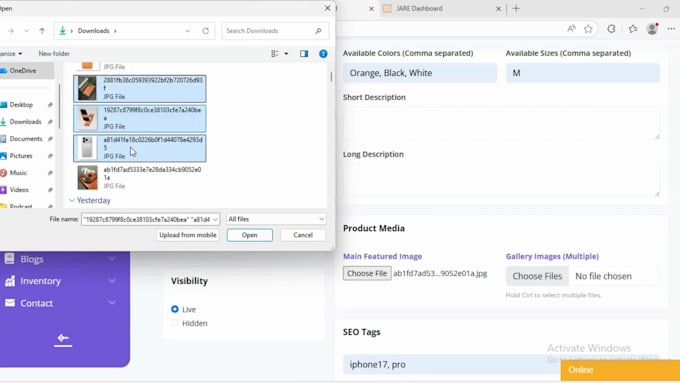
Task: Click the Short Description text area
Action: 501,123
